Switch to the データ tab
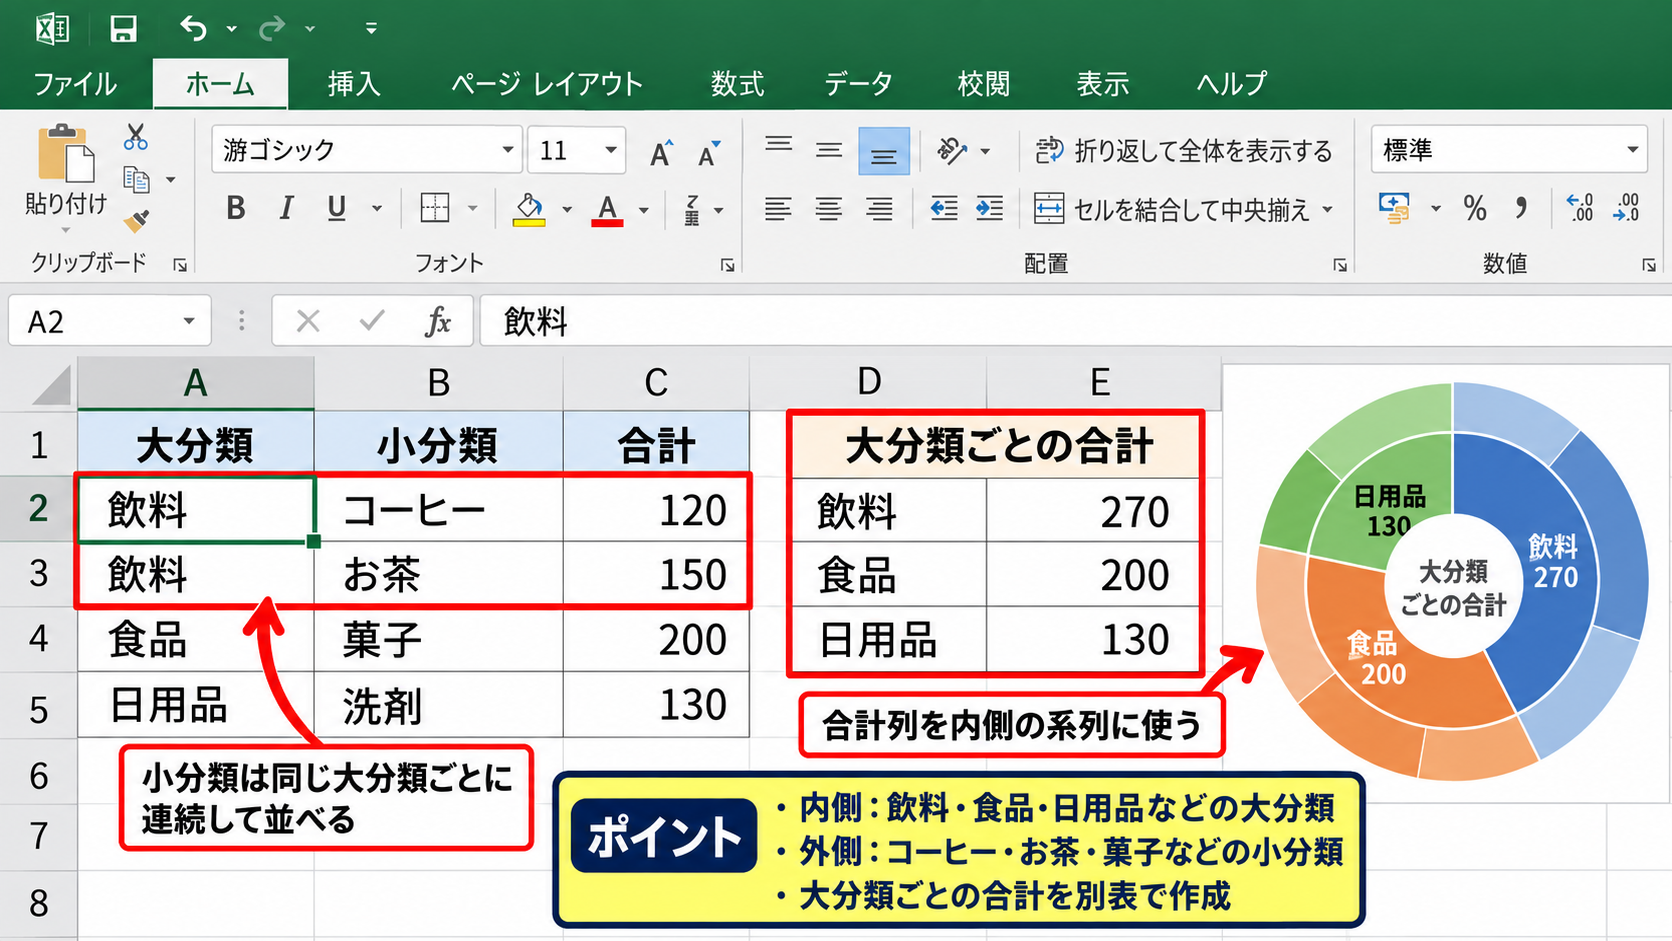This screenshot has height=941, width=1672. 858,84
